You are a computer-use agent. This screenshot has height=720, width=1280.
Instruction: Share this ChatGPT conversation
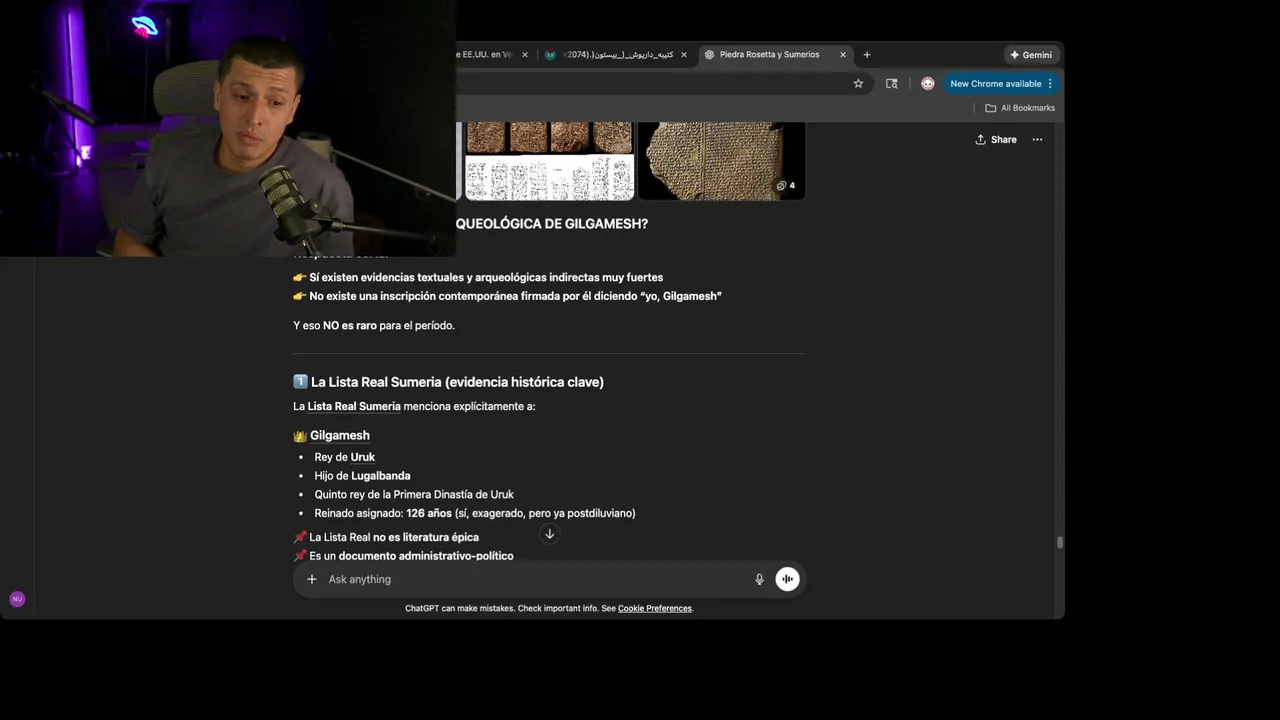[996, 140]
